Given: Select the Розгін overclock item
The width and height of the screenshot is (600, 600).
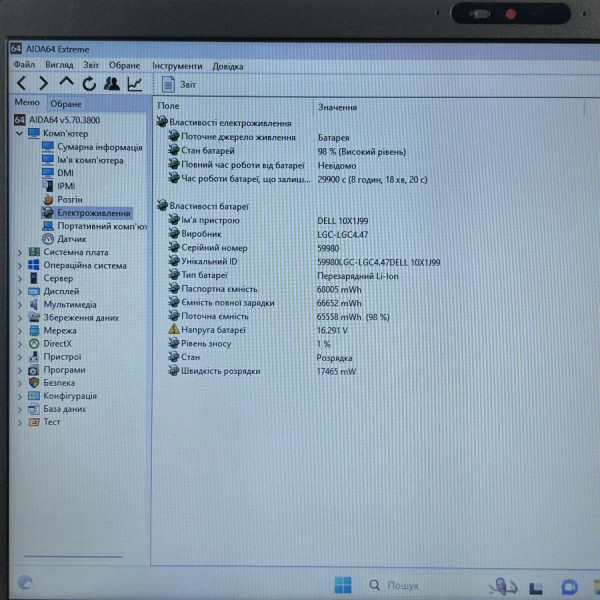Looking at the screenshot, I should coord(62,199).
